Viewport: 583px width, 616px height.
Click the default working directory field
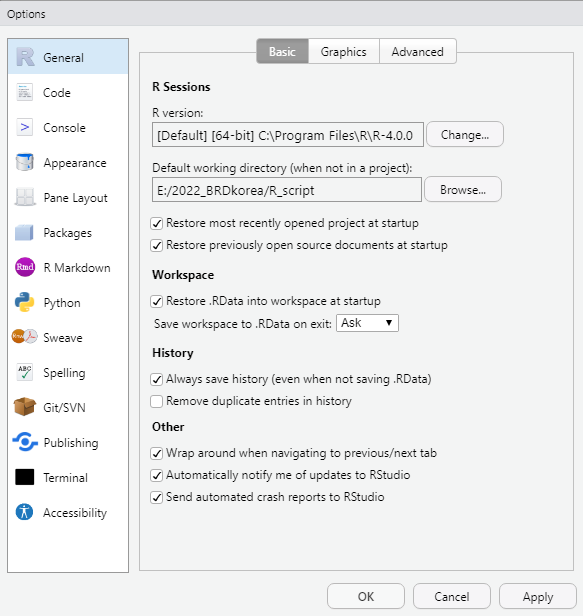coord(287,190)
